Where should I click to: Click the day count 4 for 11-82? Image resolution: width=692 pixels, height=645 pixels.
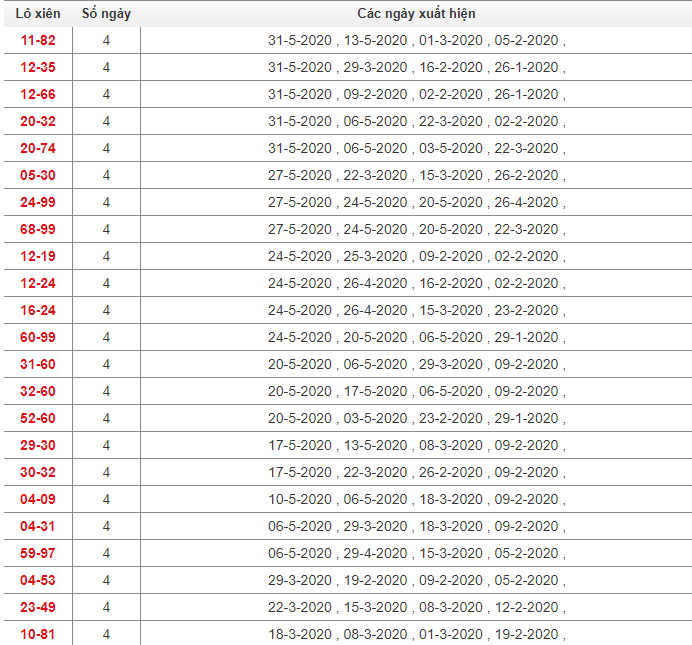click(106, 41)
